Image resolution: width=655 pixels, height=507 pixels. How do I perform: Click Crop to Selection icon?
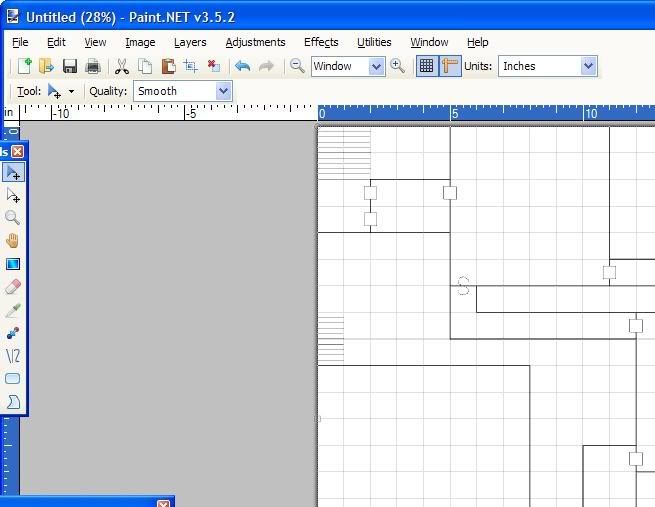tap(190, 66)
